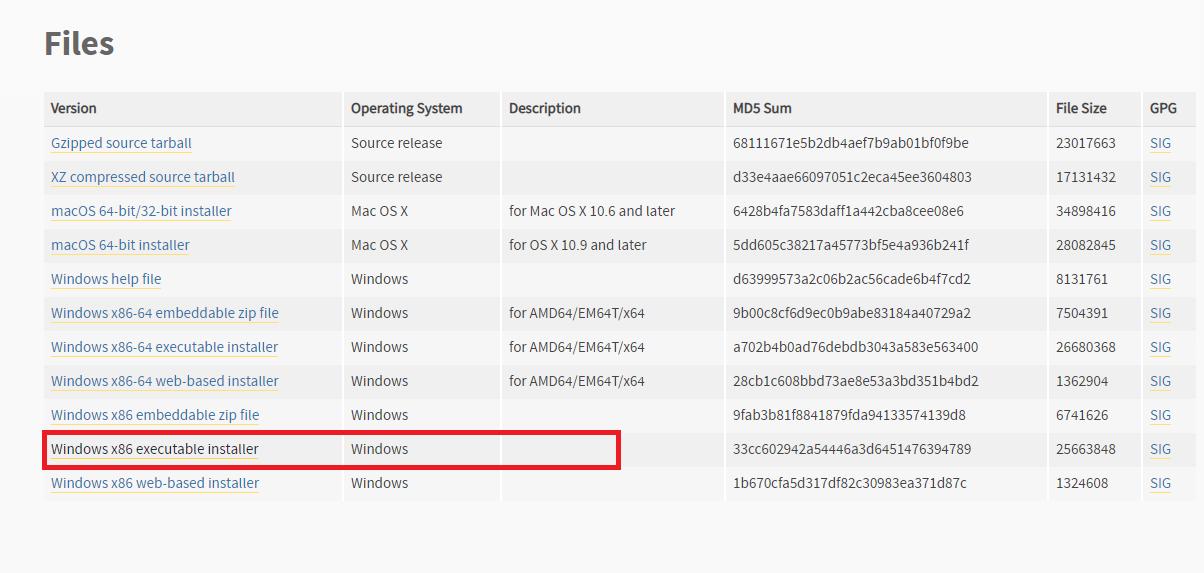Click SIG link for XZ compressed tarball
This screenshot has height=573, width=1204.
pyautogui.click(x=1160, y=177)
